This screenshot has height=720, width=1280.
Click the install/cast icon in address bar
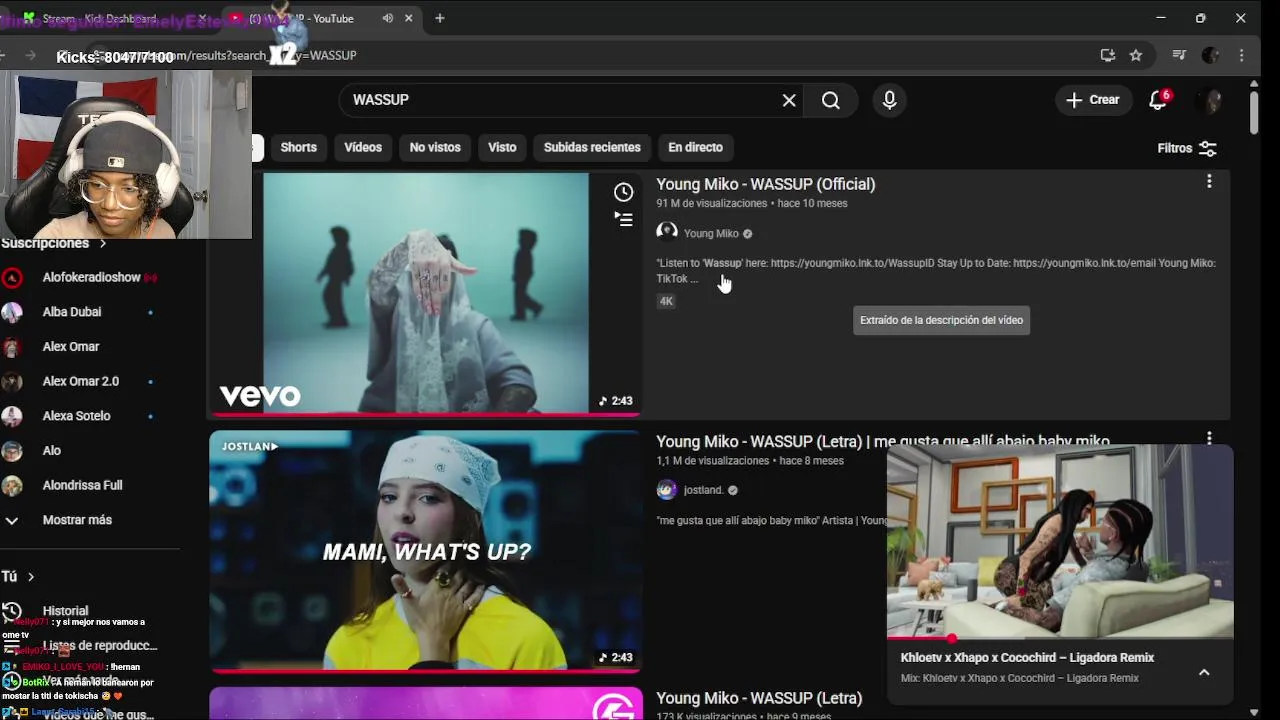click(1108, 55)
